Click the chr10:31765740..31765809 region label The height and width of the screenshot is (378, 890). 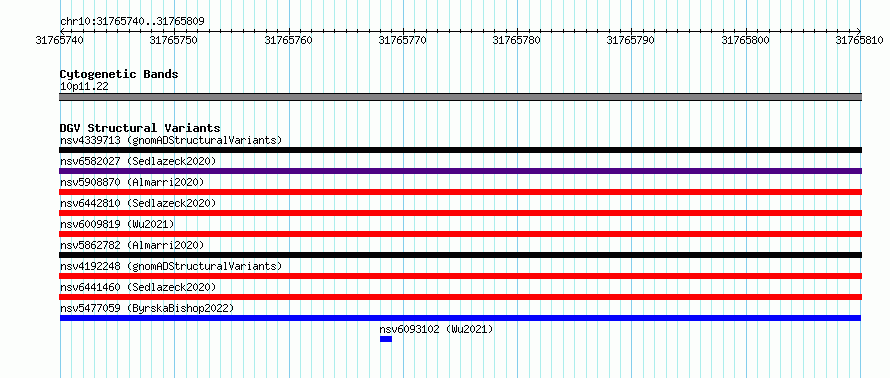coord(132,22)
